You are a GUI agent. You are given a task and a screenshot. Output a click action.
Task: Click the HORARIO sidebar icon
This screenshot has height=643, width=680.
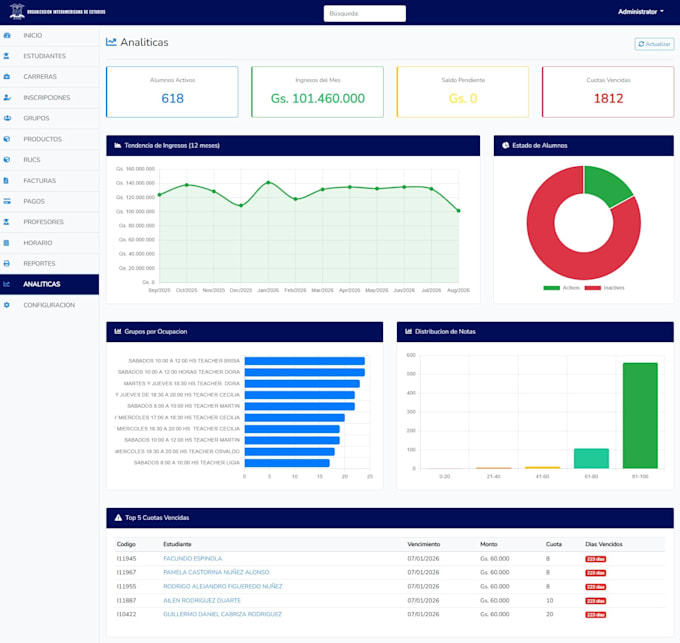pyautogui.click(x=7, y=243)
